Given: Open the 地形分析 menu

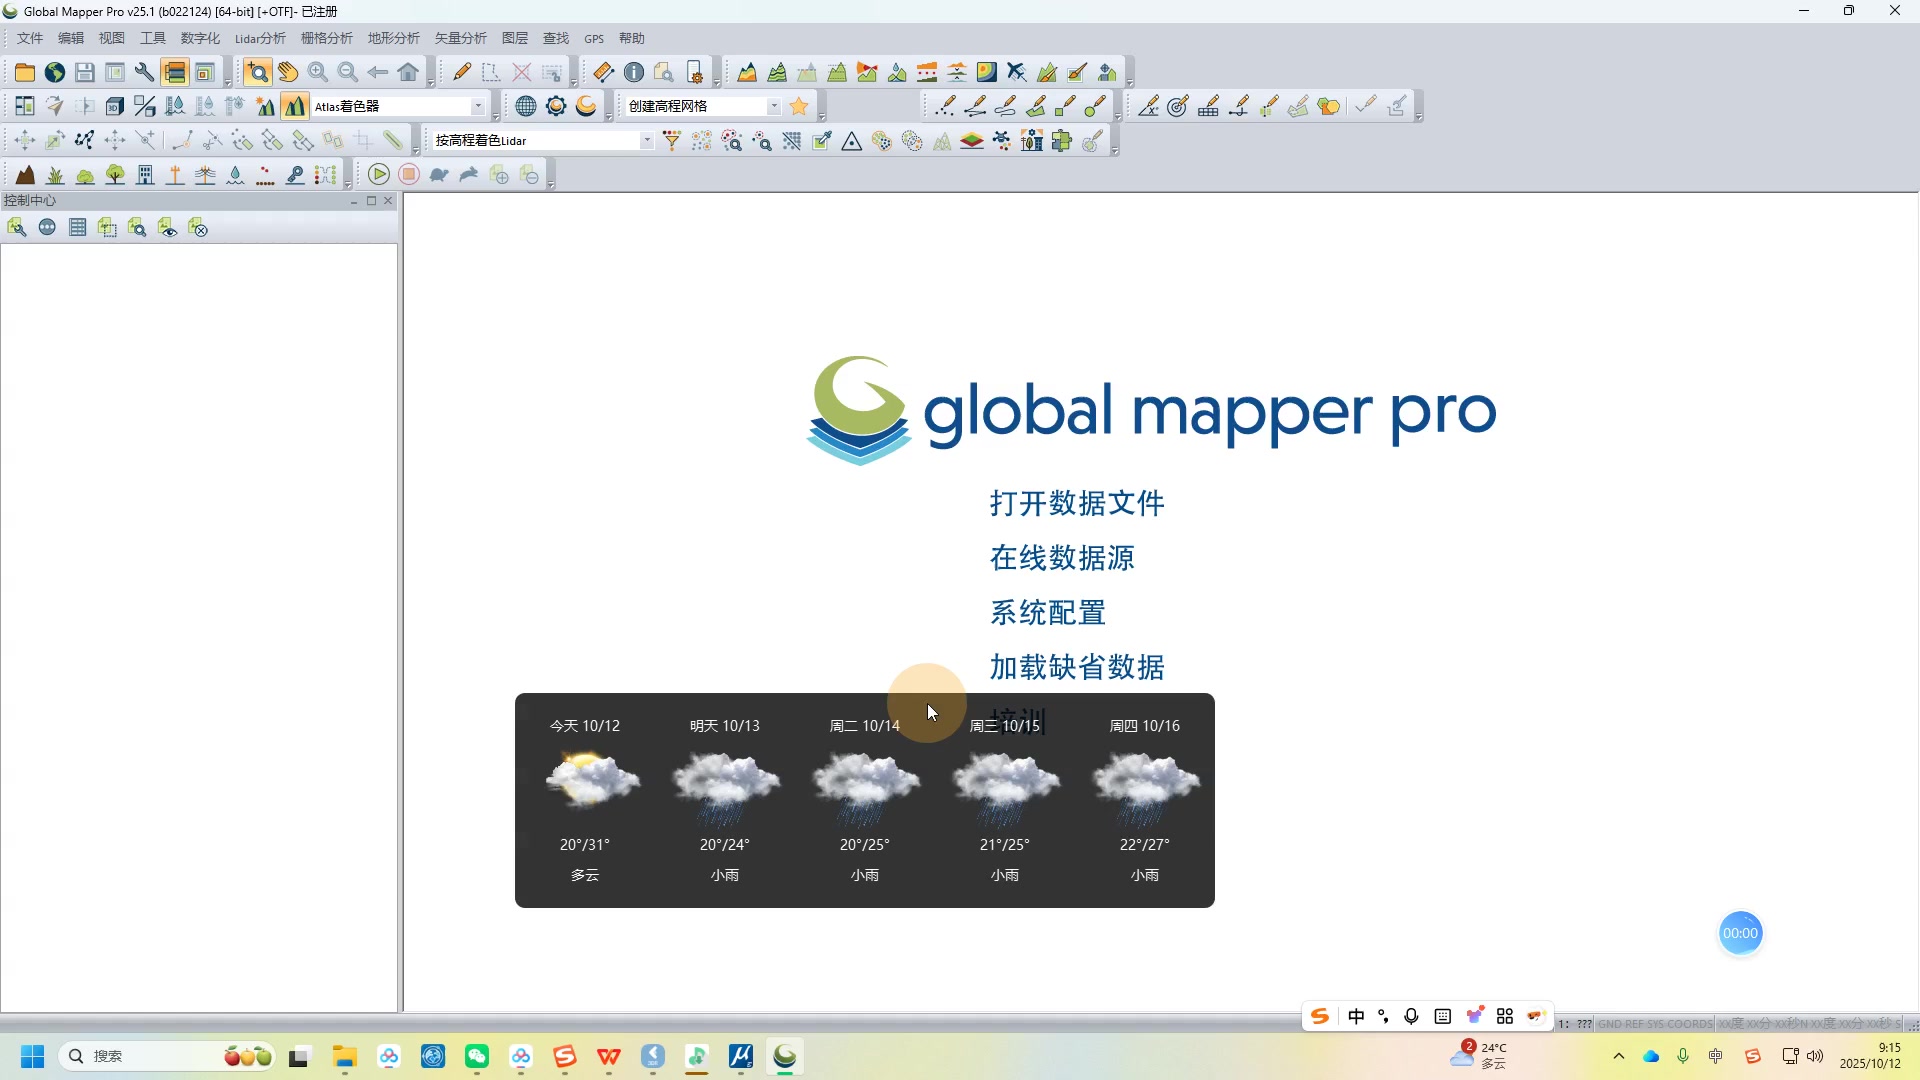Looking at the screenshot, I should click(392, 38).
